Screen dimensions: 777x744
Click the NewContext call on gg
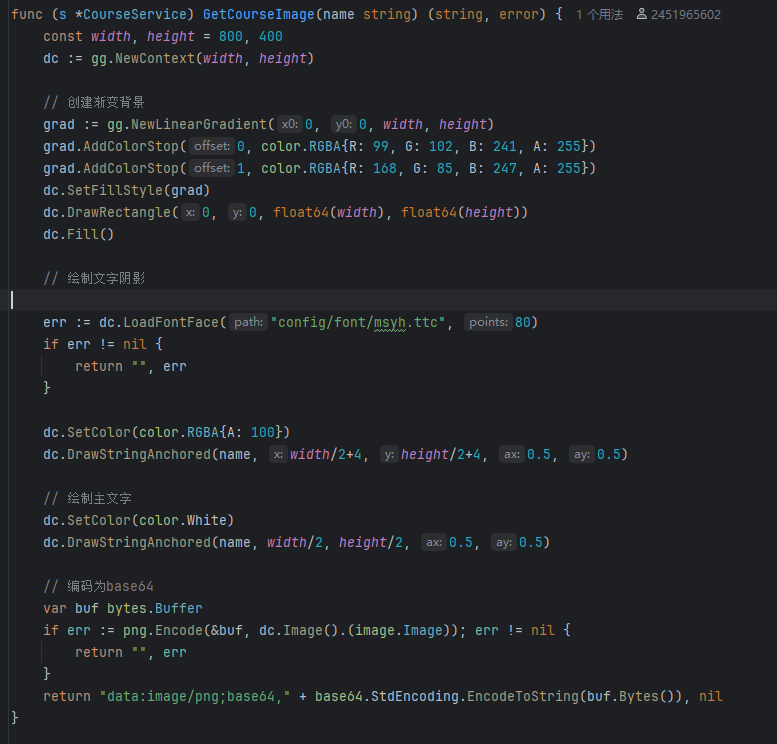155,58
